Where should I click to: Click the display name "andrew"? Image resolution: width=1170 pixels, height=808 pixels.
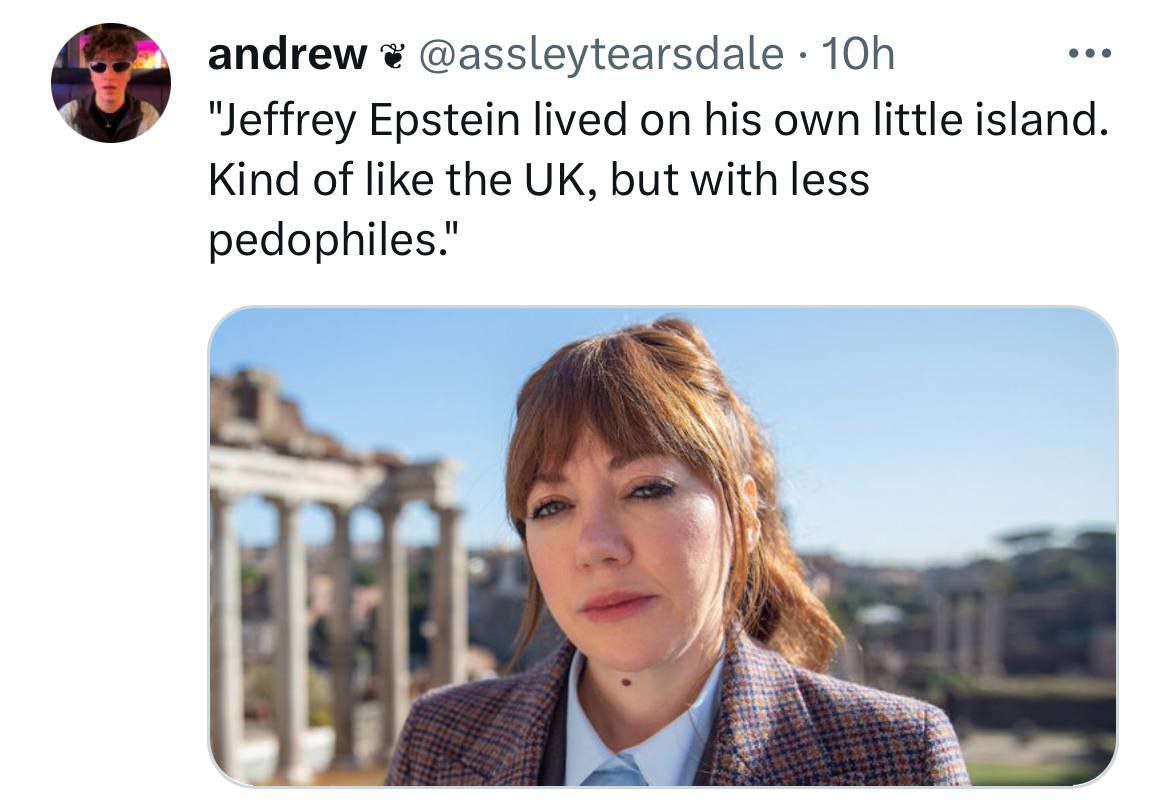tap(285, 55)
